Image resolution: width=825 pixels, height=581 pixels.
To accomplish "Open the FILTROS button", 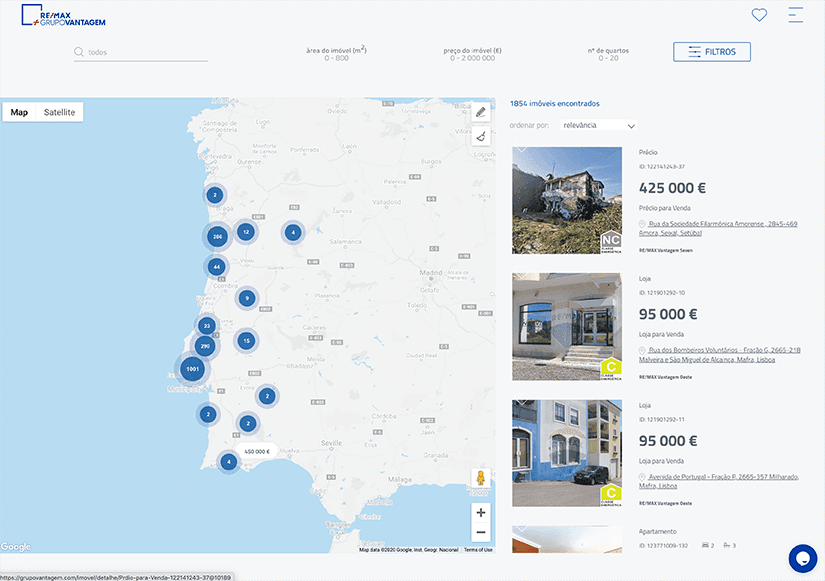I will (x=713, y=51).
